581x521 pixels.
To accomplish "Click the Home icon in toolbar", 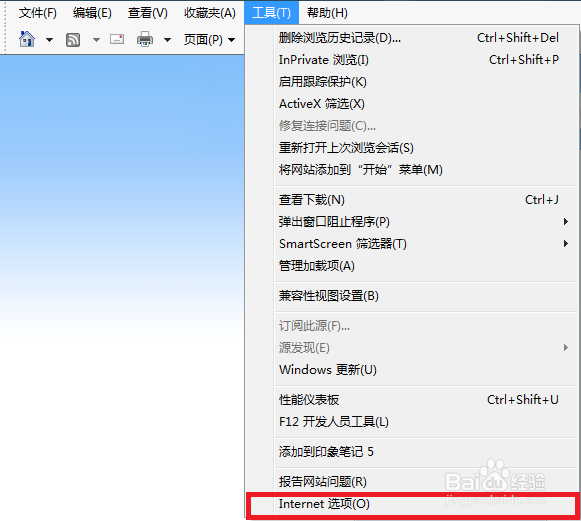I will coord(27,39).
